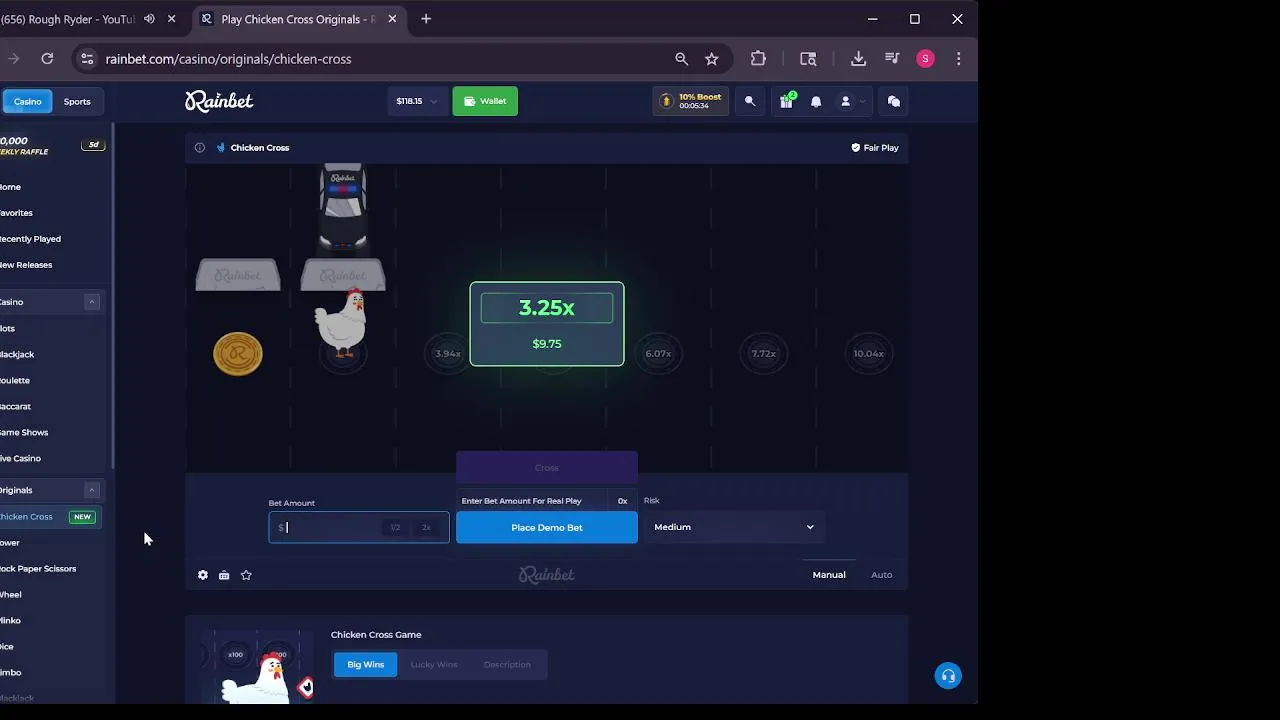The width and height of the screenshot is (1280, 720).
Task: Expand the profile chevron next to avatar
Action: [862, 101]
